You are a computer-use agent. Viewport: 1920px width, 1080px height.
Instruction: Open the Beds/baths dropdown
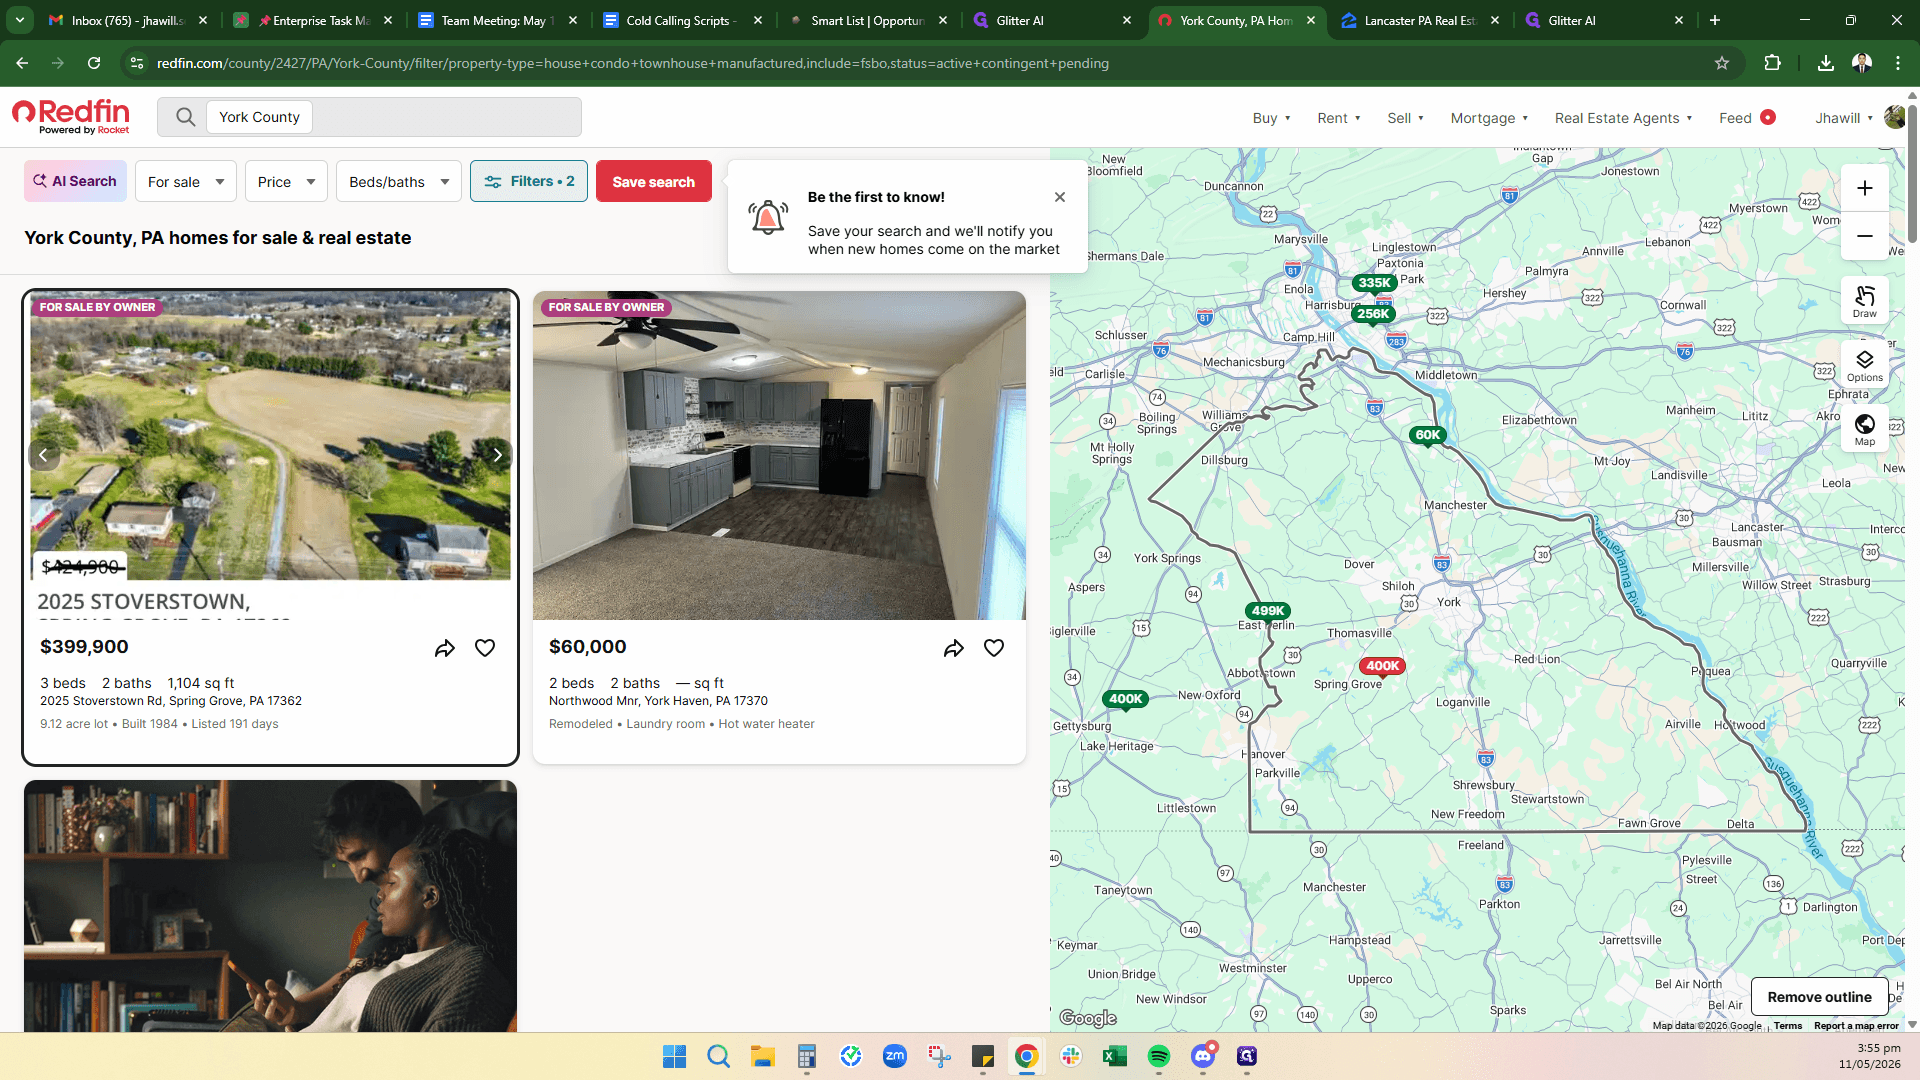tap(399, 182)
